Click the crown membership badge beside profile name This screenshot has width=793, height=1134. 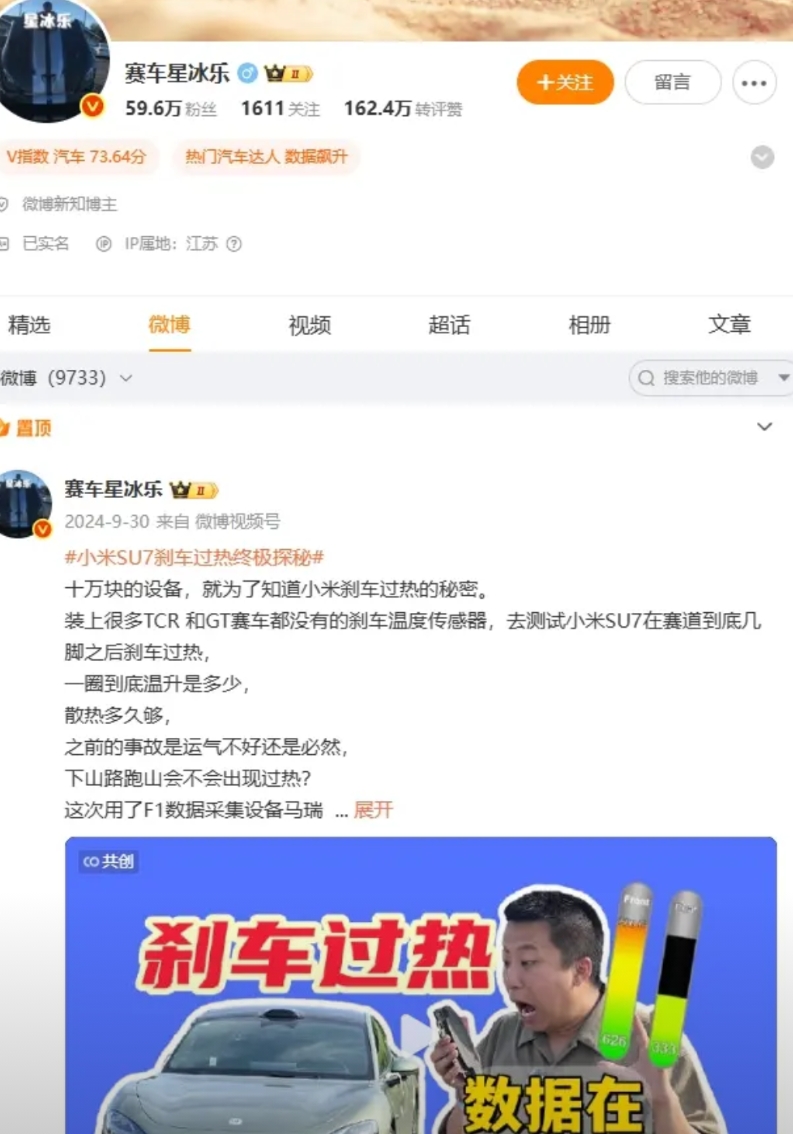[x=287, y=74]
